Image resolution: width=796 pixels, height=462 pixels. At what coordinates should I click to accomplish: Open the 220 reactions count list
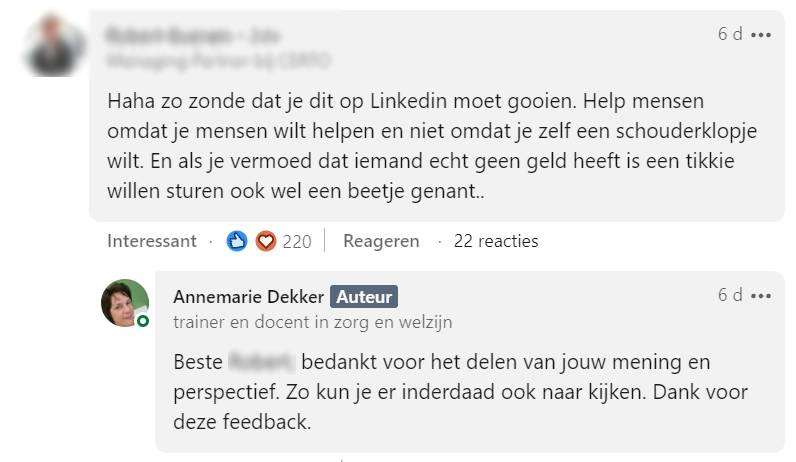(297, 241)
